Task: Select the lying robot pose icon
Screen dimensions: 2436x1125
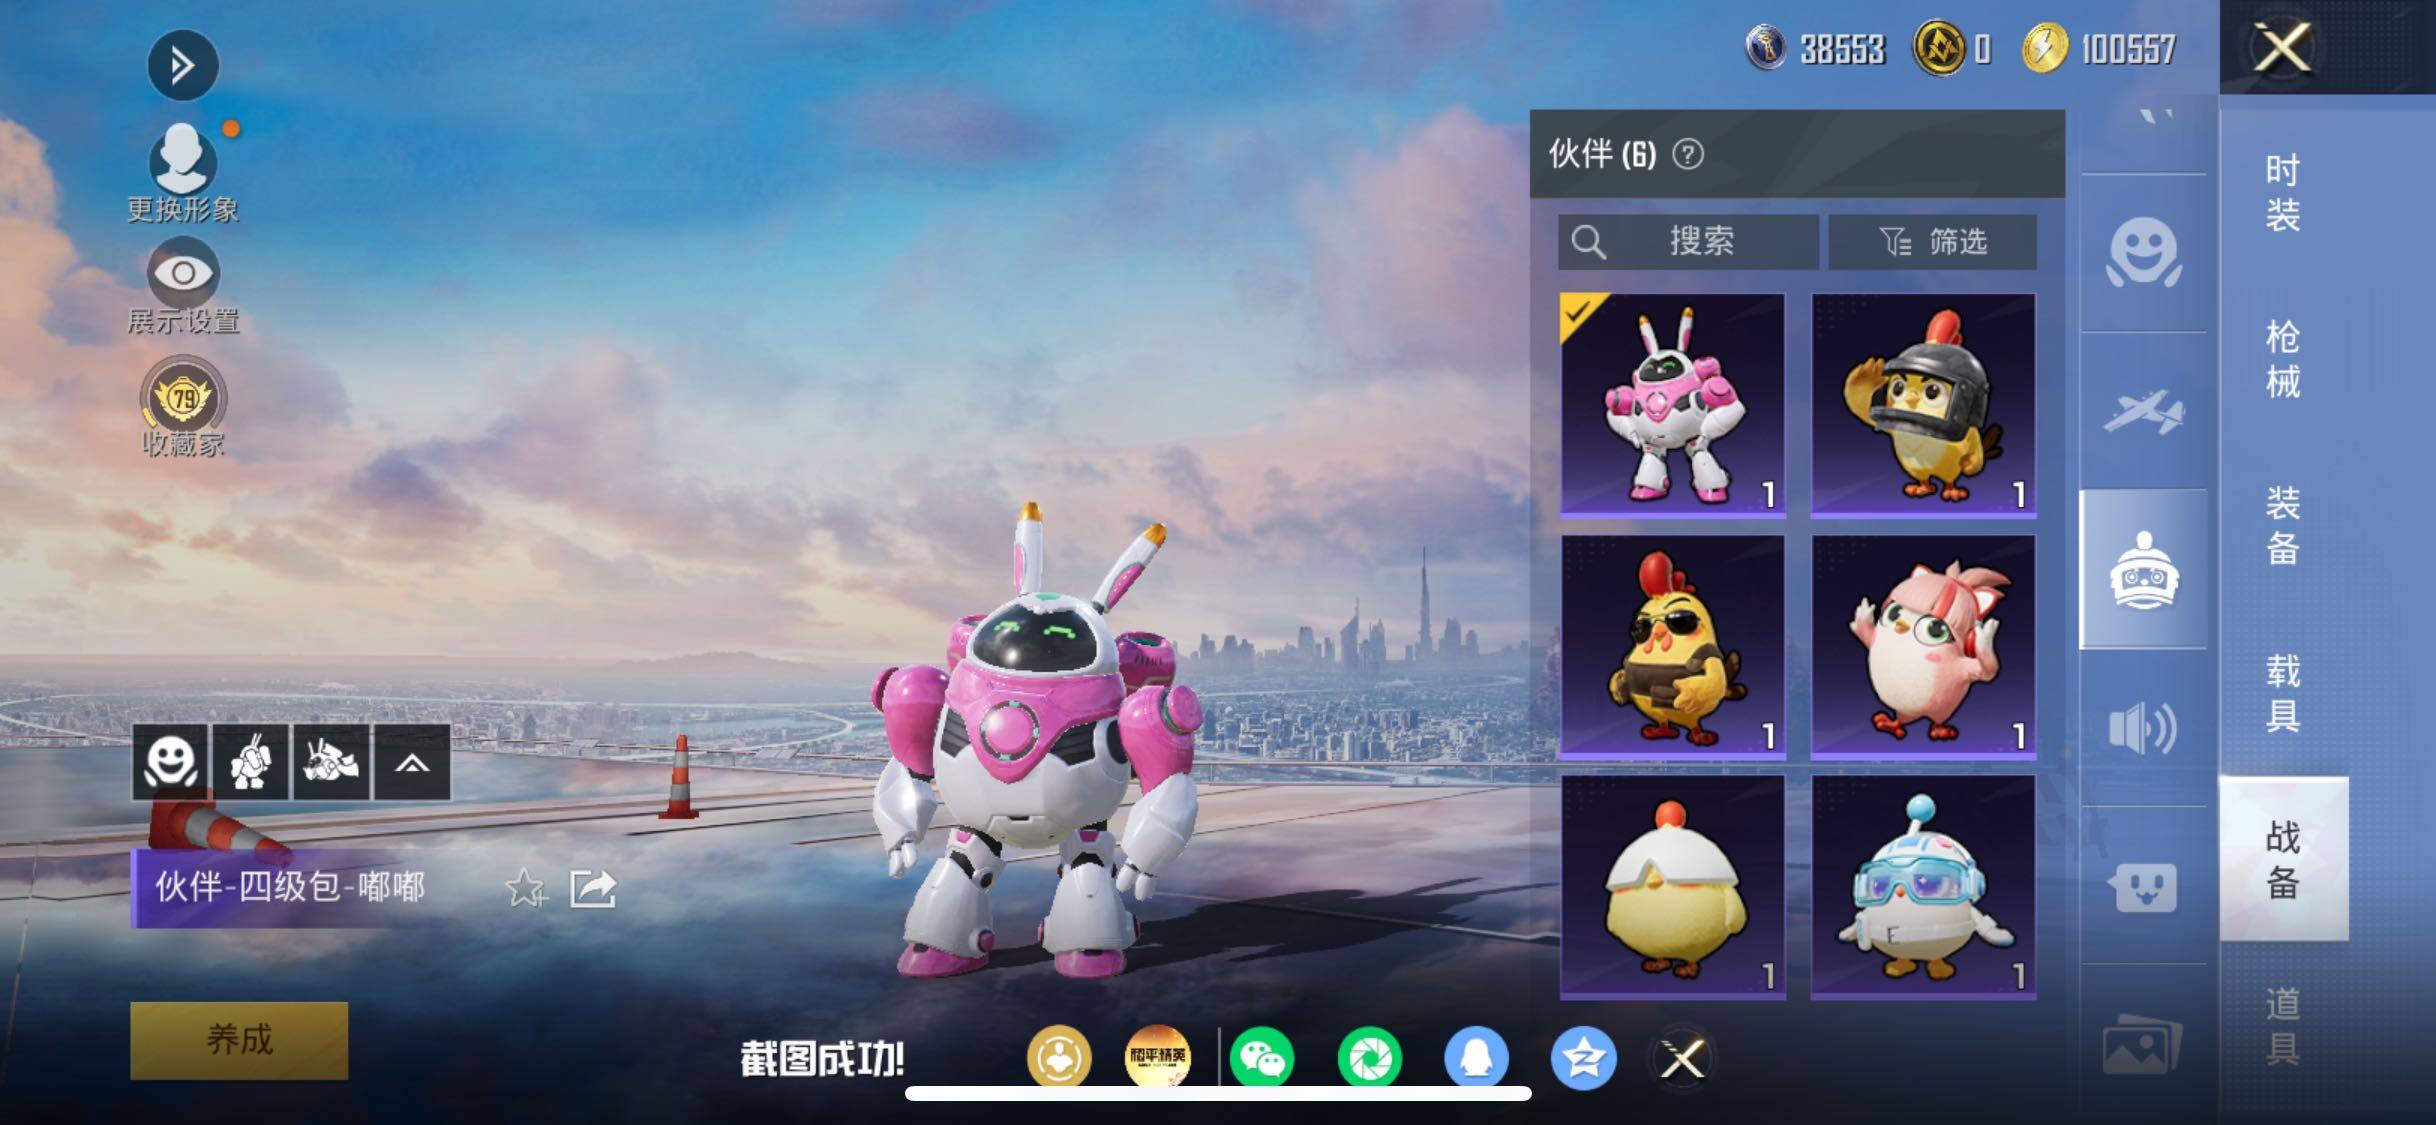Action: pyautogui.click(x=331, y=763)
